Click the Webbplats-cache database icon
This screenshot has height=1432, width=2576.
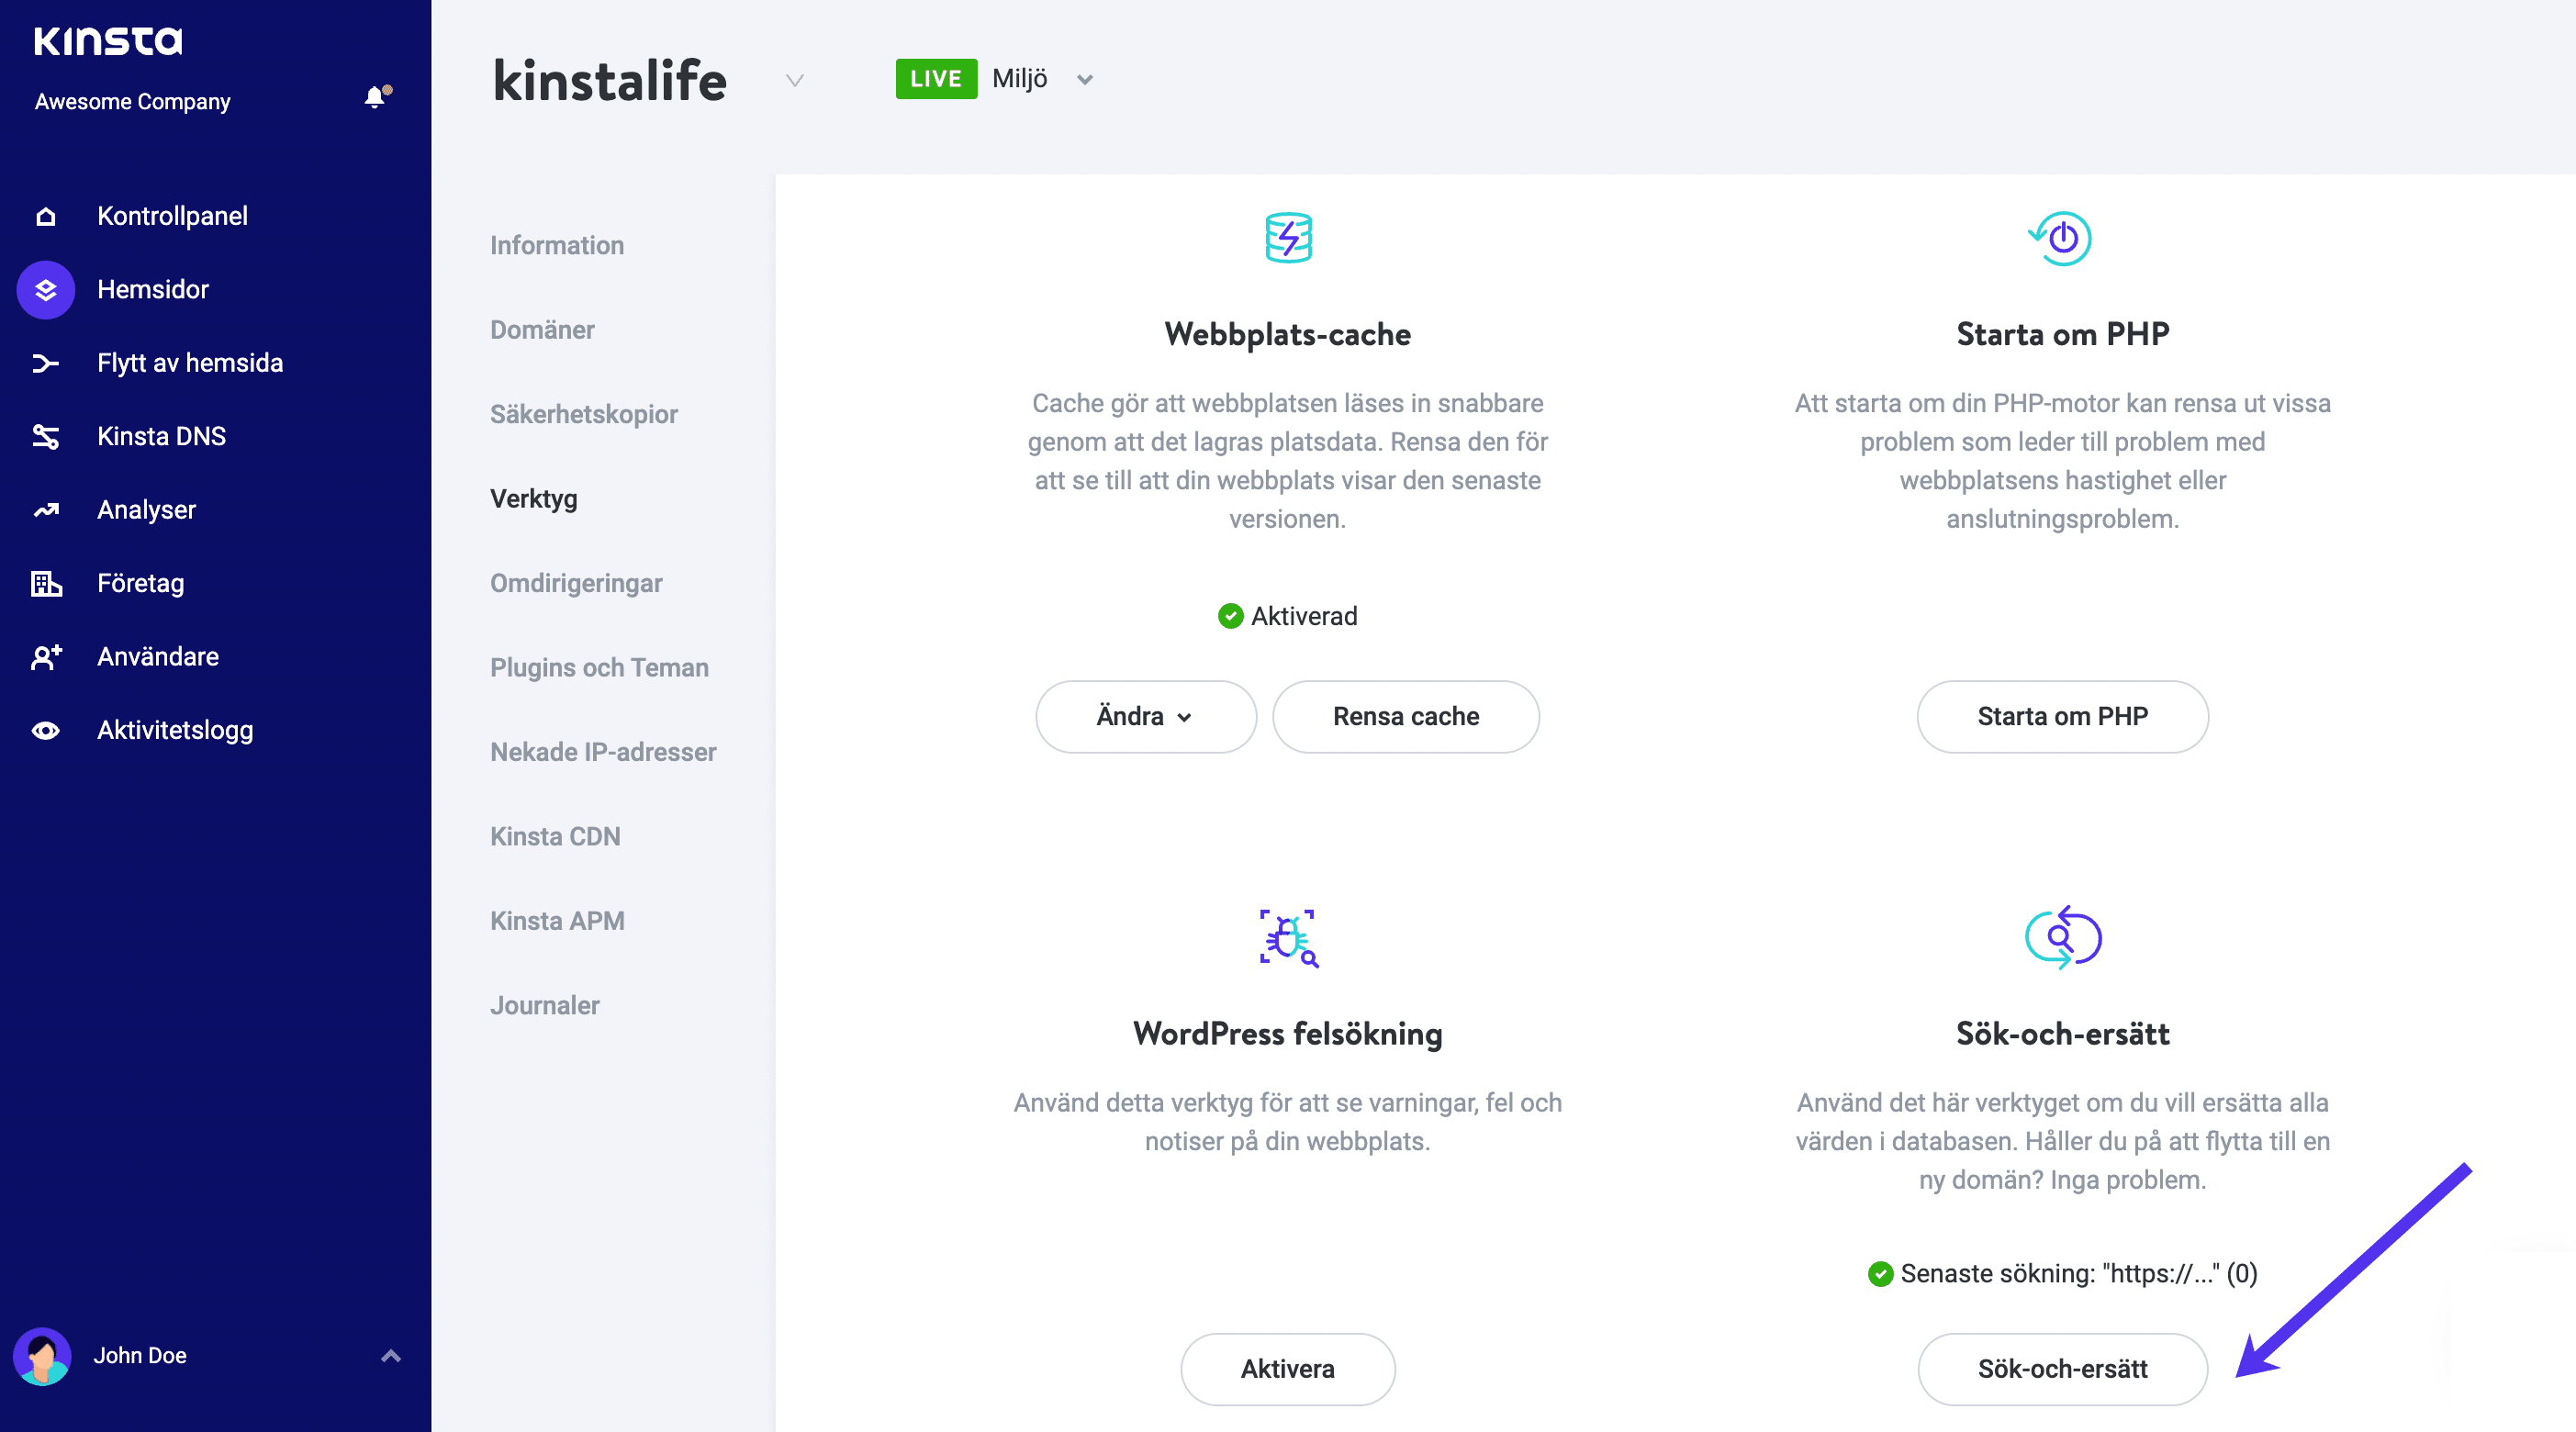(x=1288, y=238)
